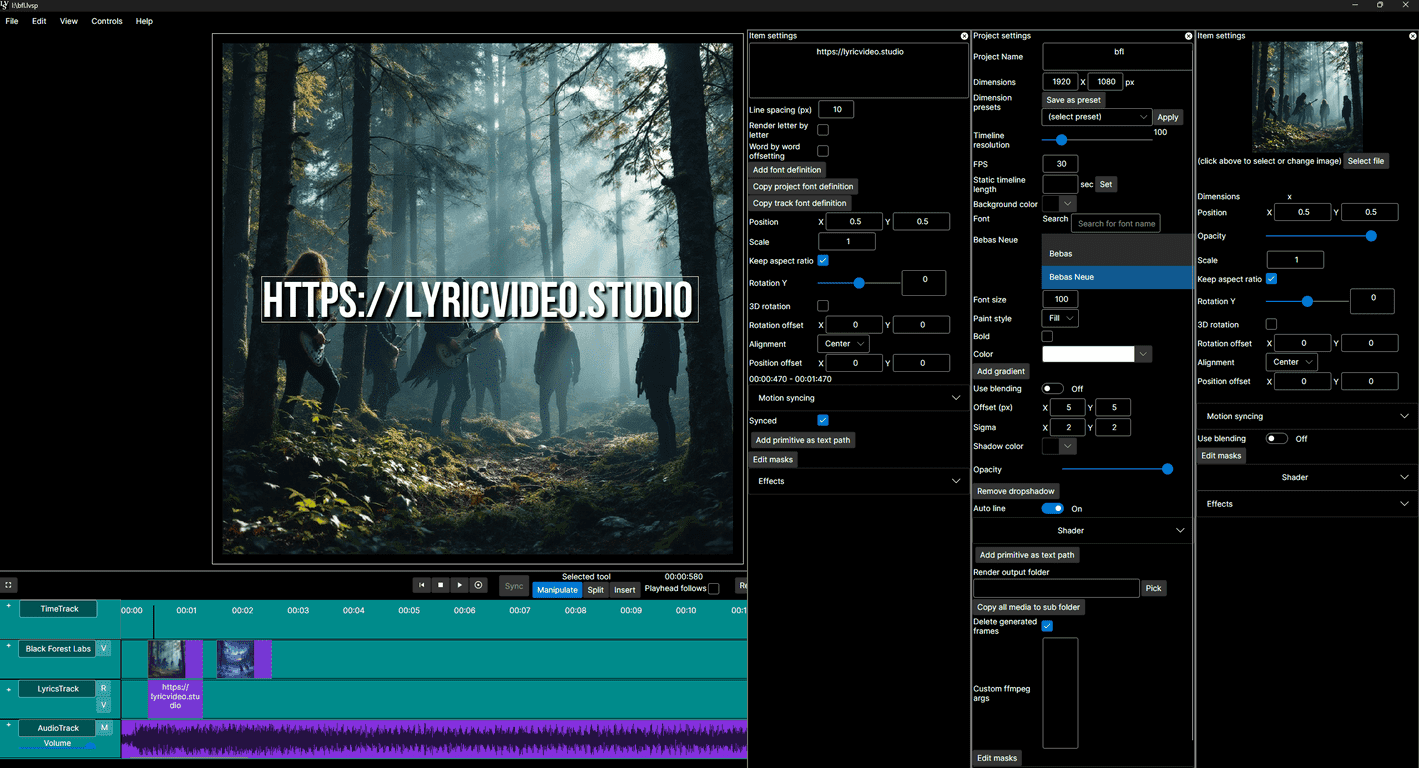Open the Alignment dropdown set to Center
The width and height of the screenshot is (1419, 768).
(843, 343)
